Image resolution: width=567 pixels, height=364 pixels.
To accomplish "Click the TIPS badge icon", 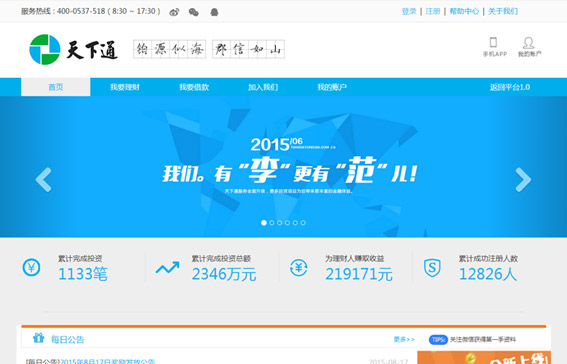I will tap(438, 340).
